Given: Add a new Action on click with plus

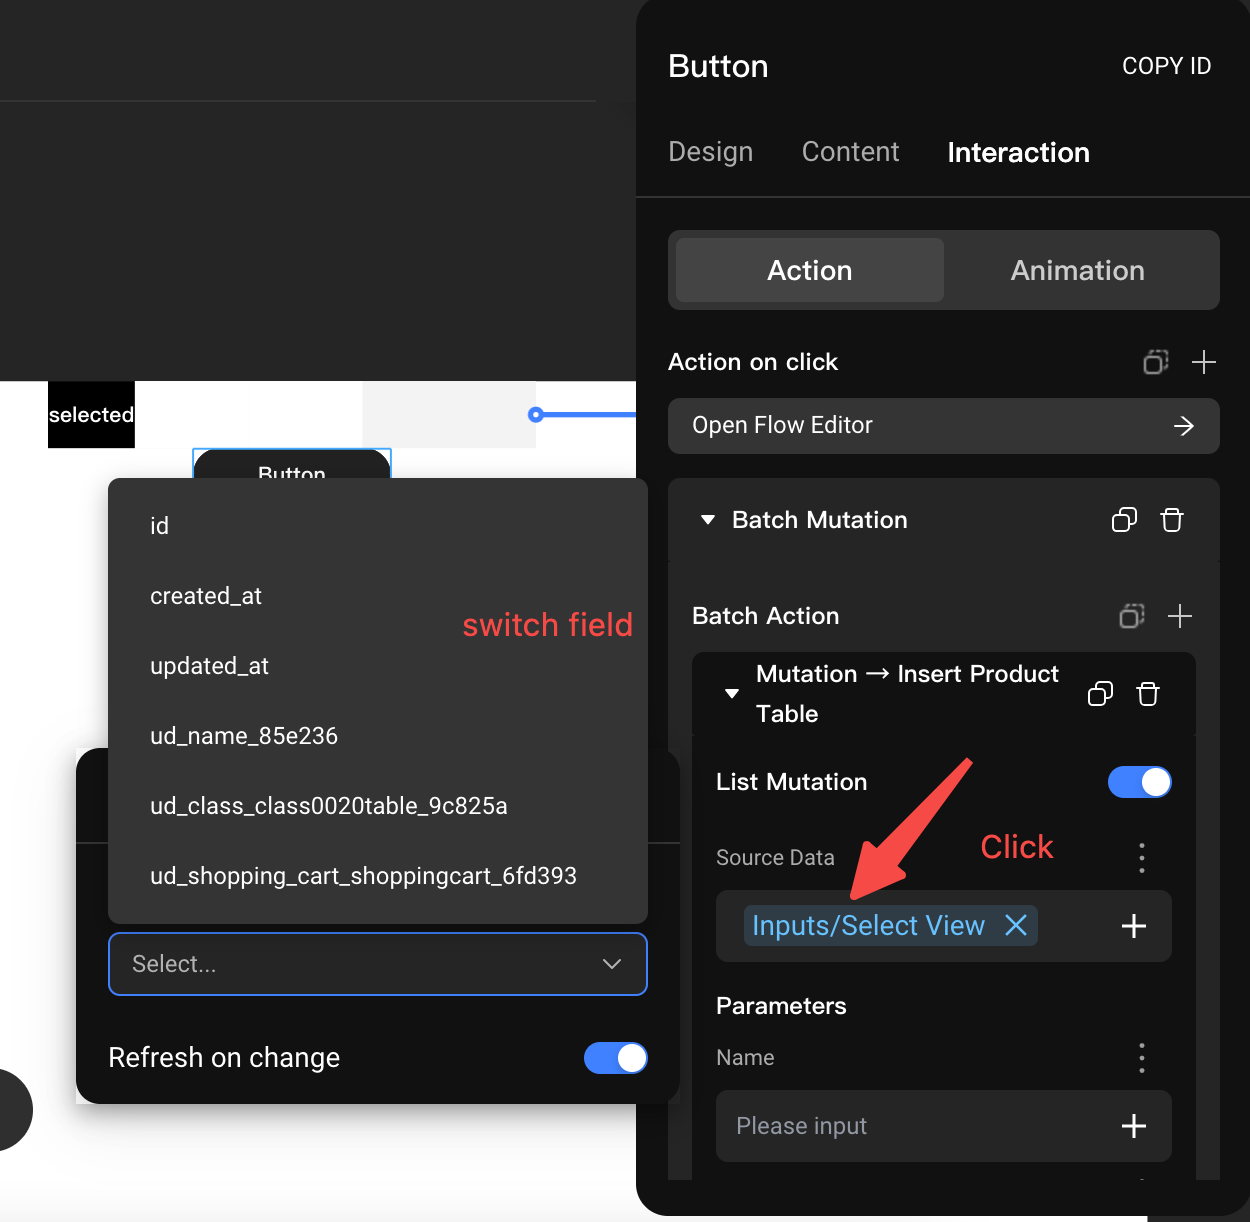Looking at the screenshot, I should pyautogui.click(x=1204, y=362).
